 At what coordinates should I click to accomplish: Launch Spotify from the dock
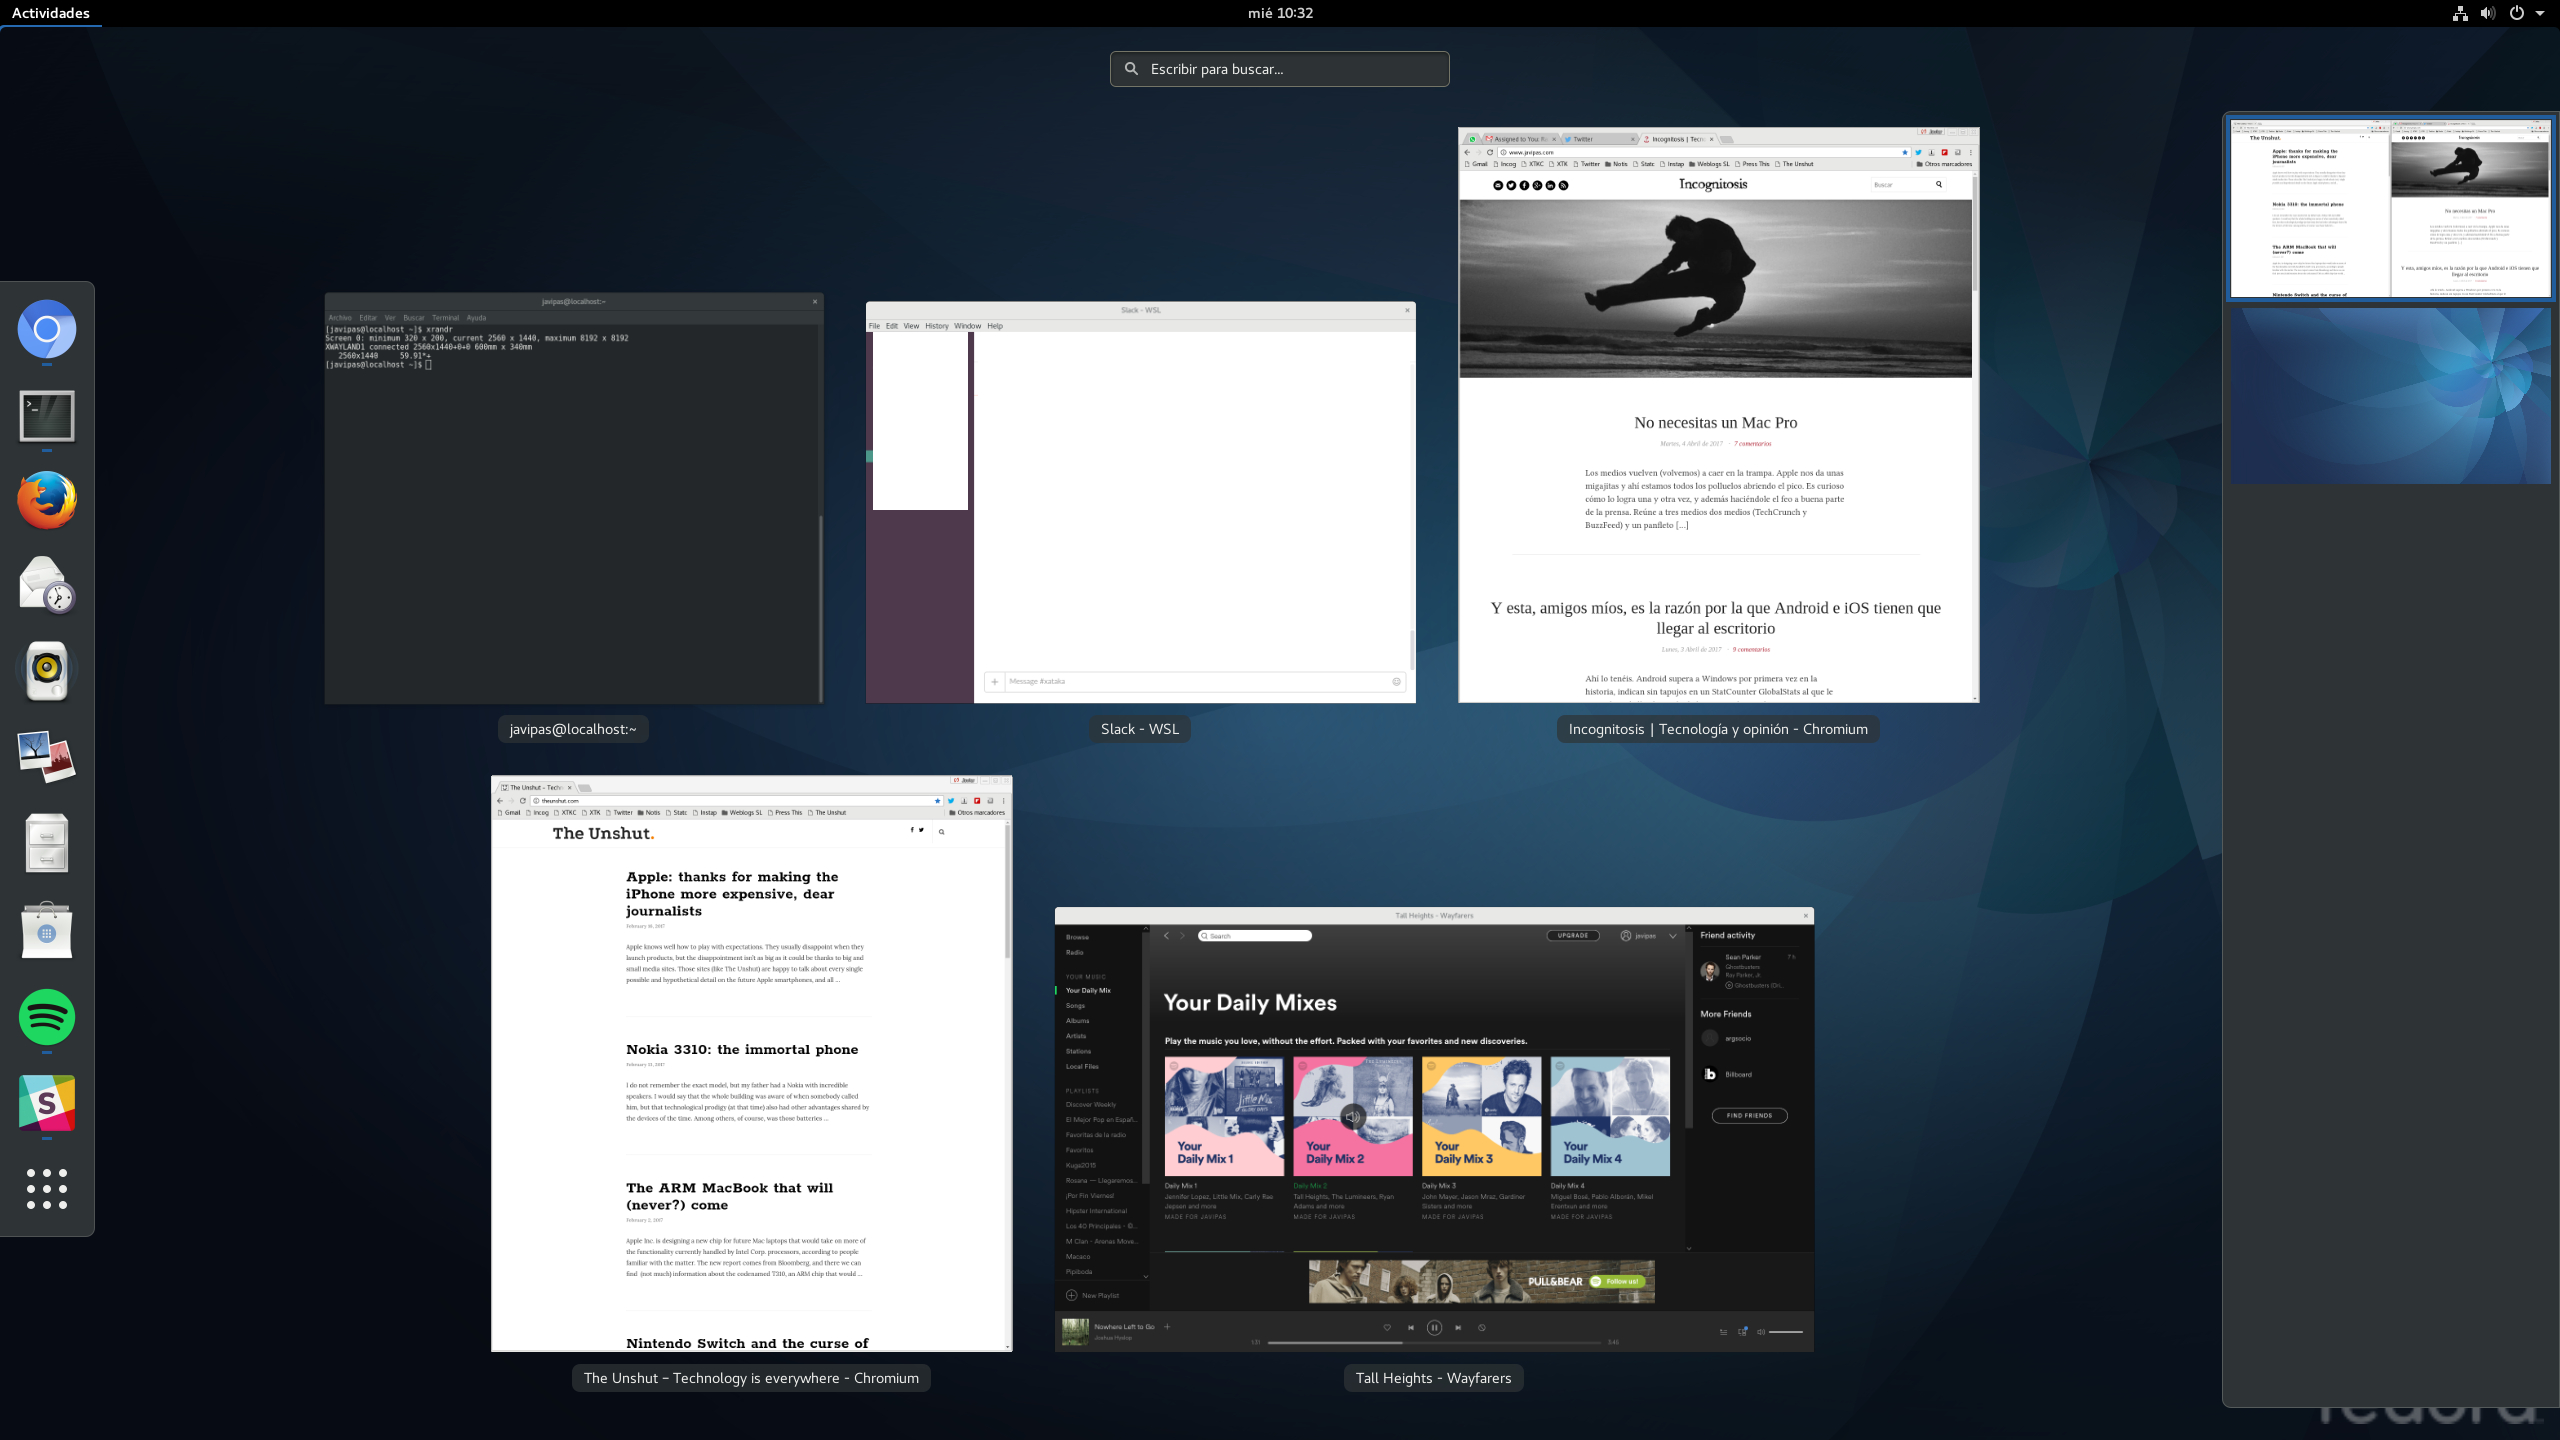(x=47, y=1017)
